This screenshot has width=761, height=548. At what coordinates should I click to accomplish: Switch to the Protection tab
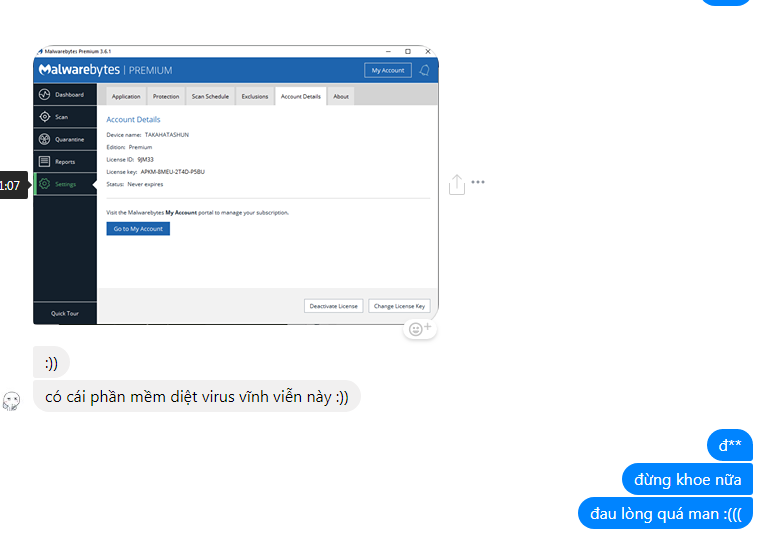pos(166,97)
